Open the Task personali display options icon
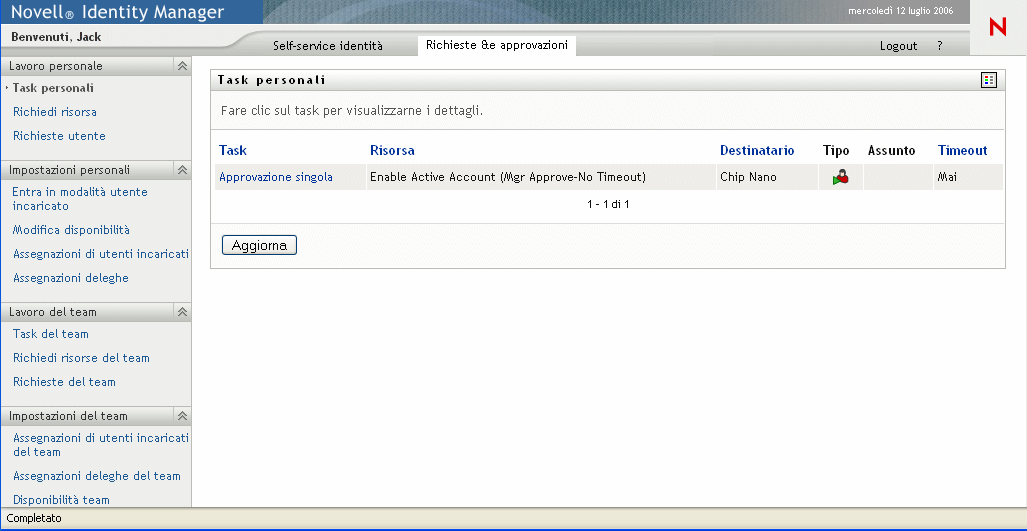1027x531 pixels. tap(988, 80)
